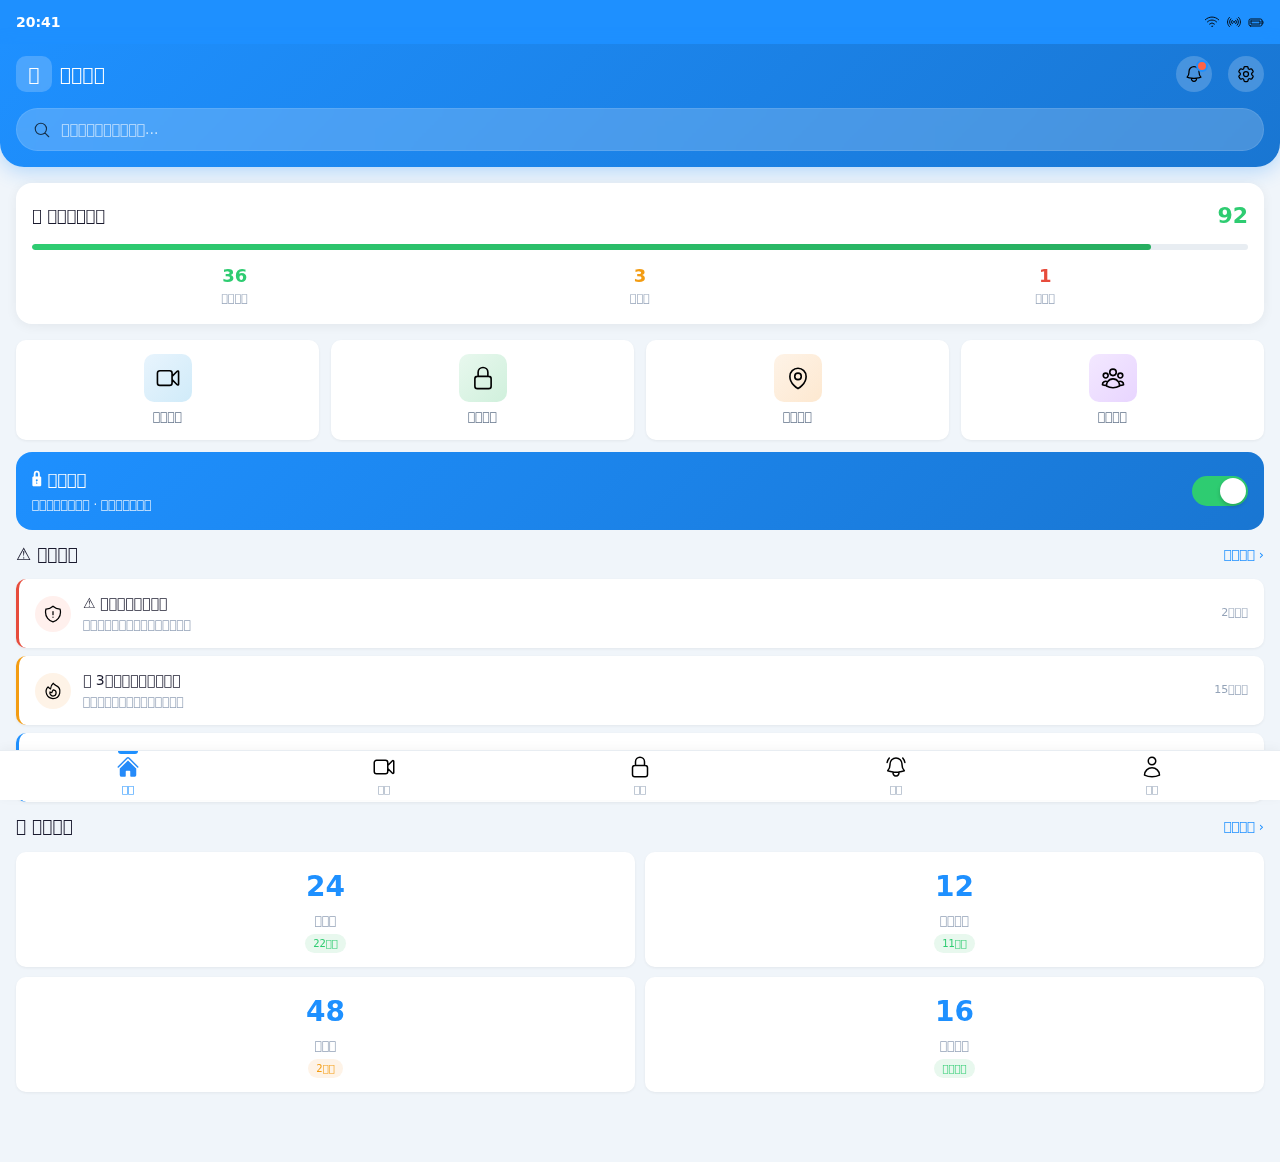Switch to alarm bell tab in bottom bar
Image resolution: width=1280 pixels, height=1162 pixels.
pos(896,775)
